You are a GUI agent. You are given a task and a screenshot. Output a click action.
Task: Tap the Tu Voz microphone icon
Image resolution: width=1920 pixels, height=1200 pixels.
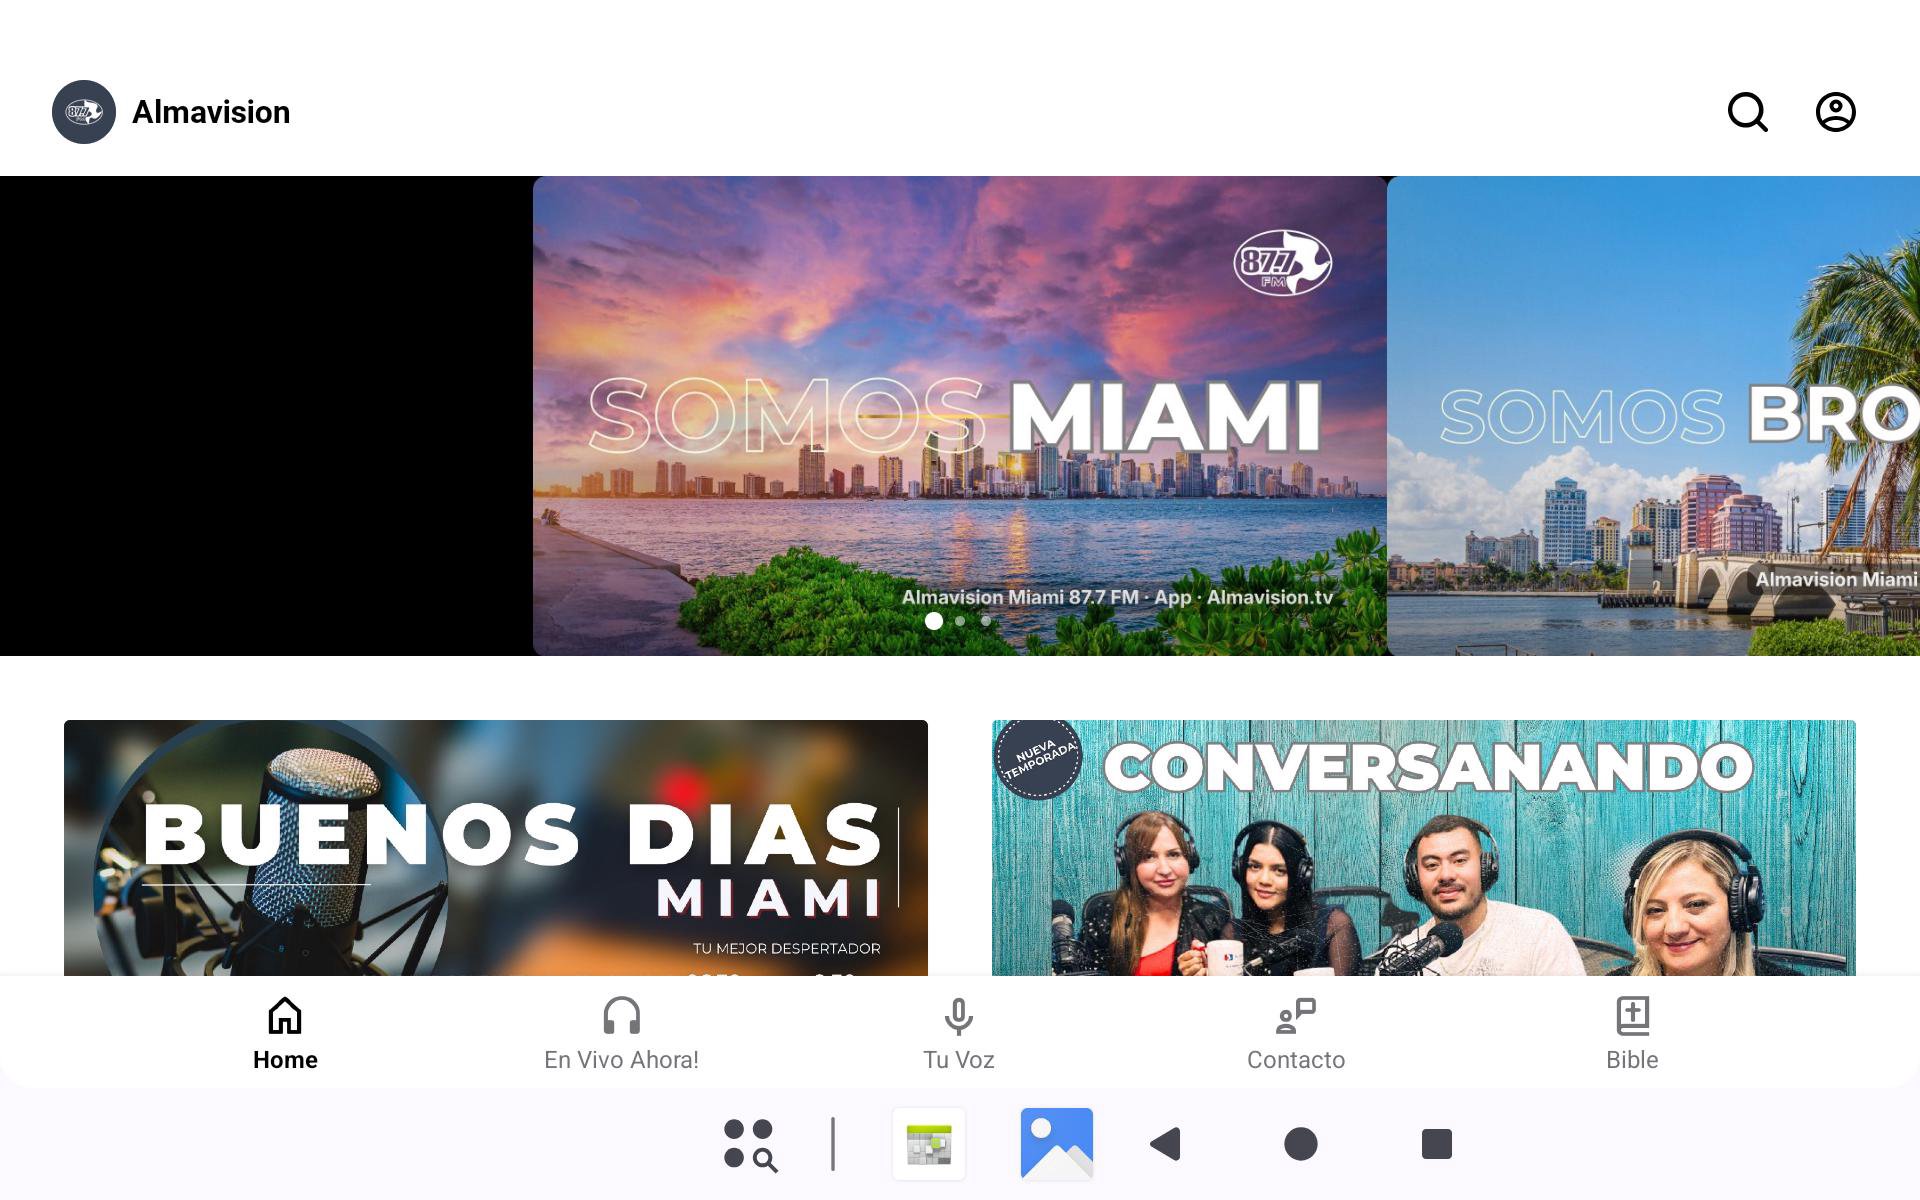point(958,1016)
